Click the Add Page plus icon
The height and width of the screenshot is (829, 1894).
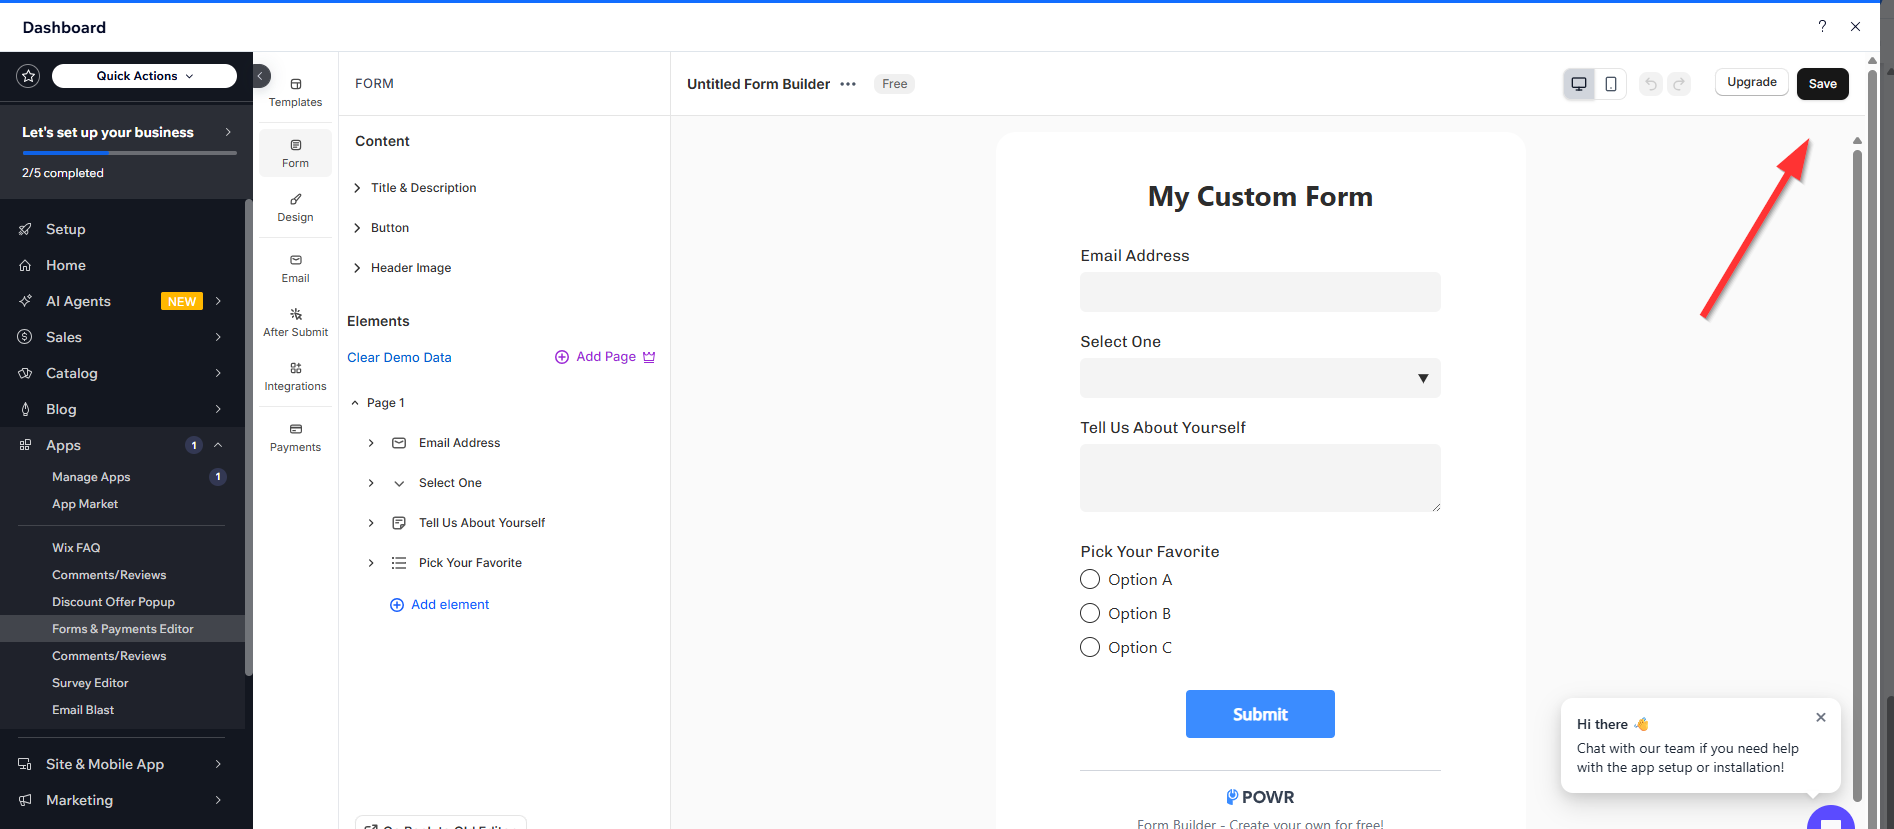click(x=562, y=357)
